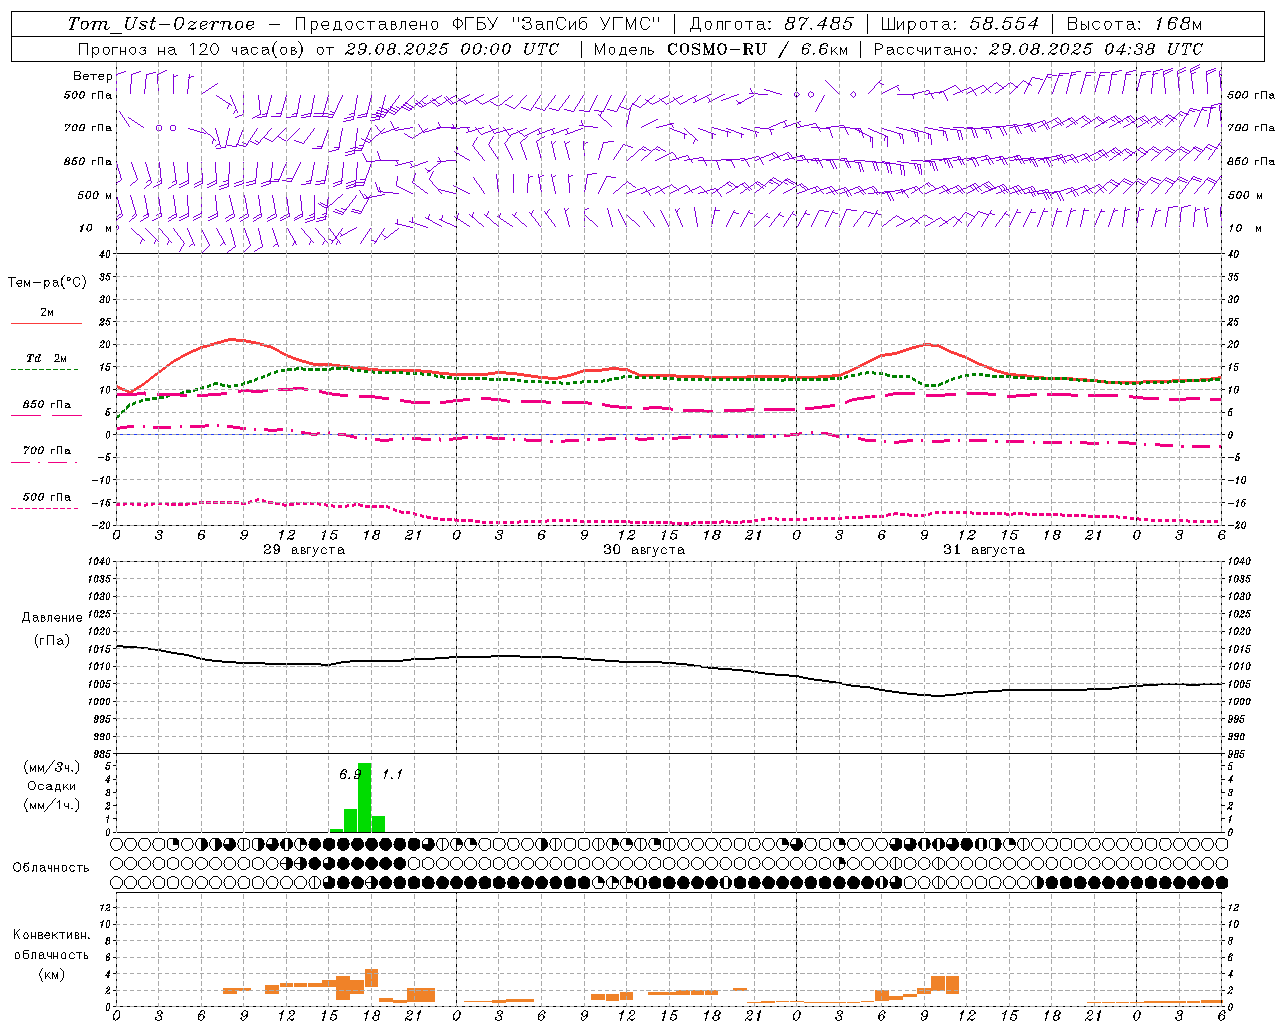Click the Ветер panel label

pos(92,76)
